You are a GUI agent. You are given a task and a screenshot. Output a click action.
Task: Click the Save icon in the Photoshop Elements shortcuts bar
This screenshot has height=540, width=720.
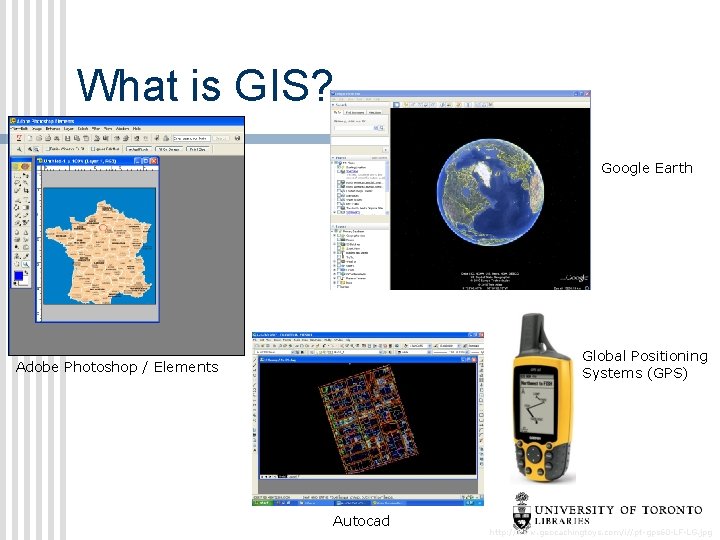(68, 138)
